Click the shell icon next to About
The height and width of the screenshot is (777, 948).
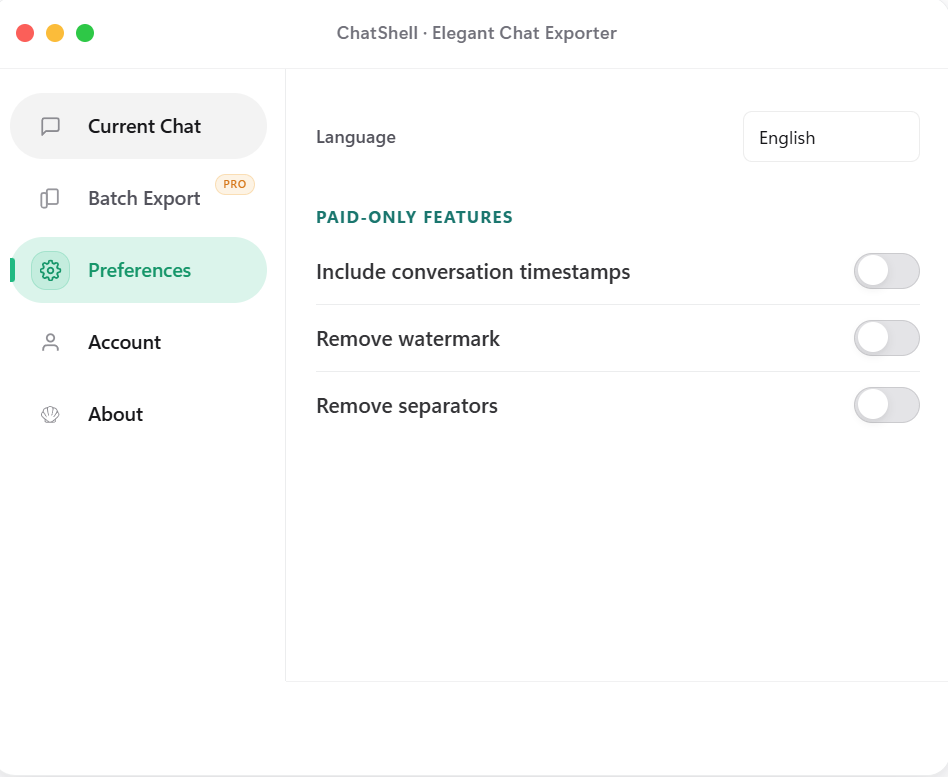pyautogui.click(x=50, y=414)
